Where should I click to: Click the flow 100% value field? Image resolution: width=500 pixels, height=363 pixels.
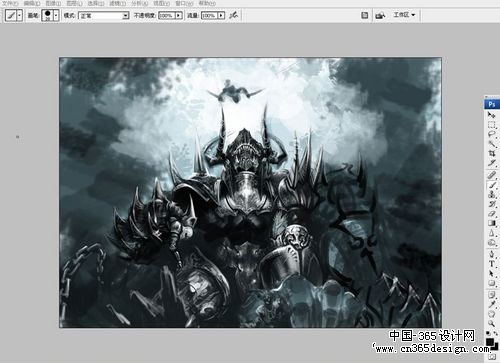point(209,15)
